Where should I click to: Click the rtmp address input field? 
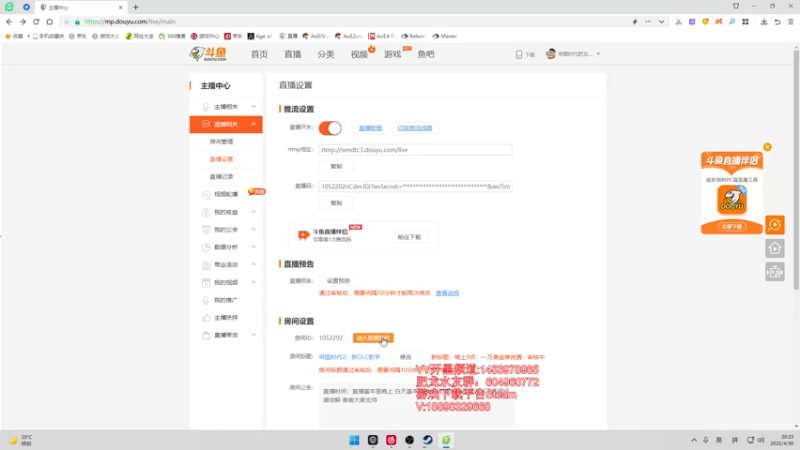click(415, 150)
